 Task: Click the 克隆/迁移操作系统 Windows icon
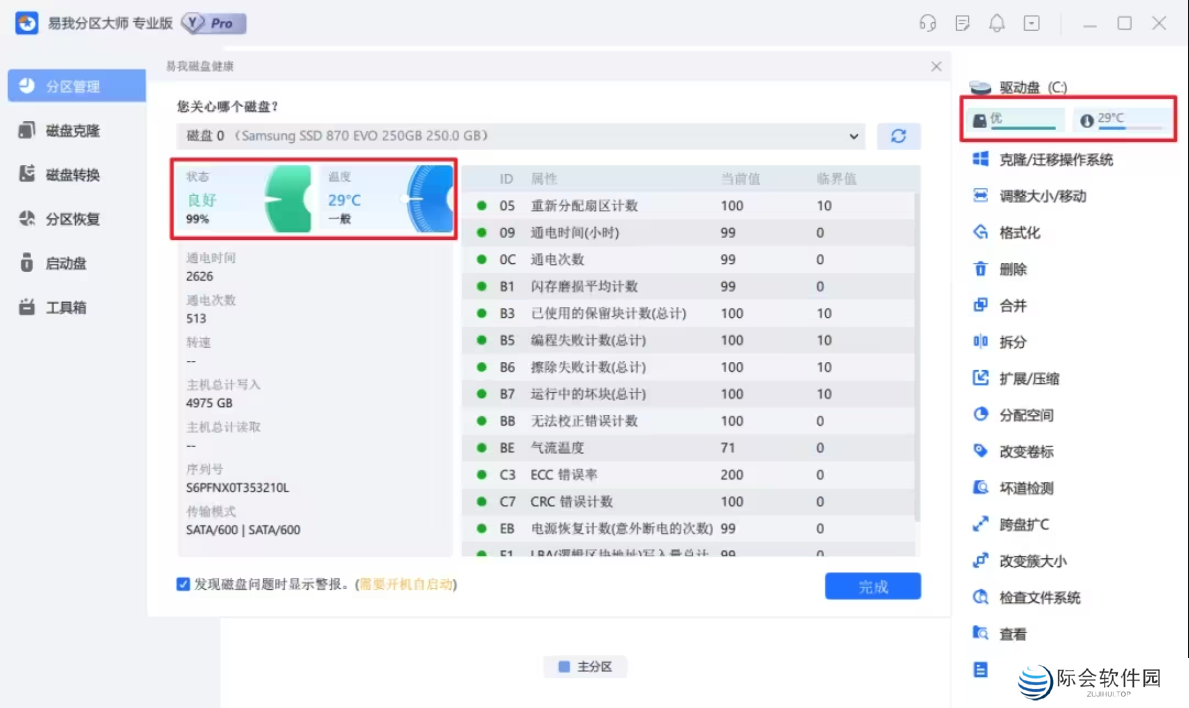click(981, 160)
